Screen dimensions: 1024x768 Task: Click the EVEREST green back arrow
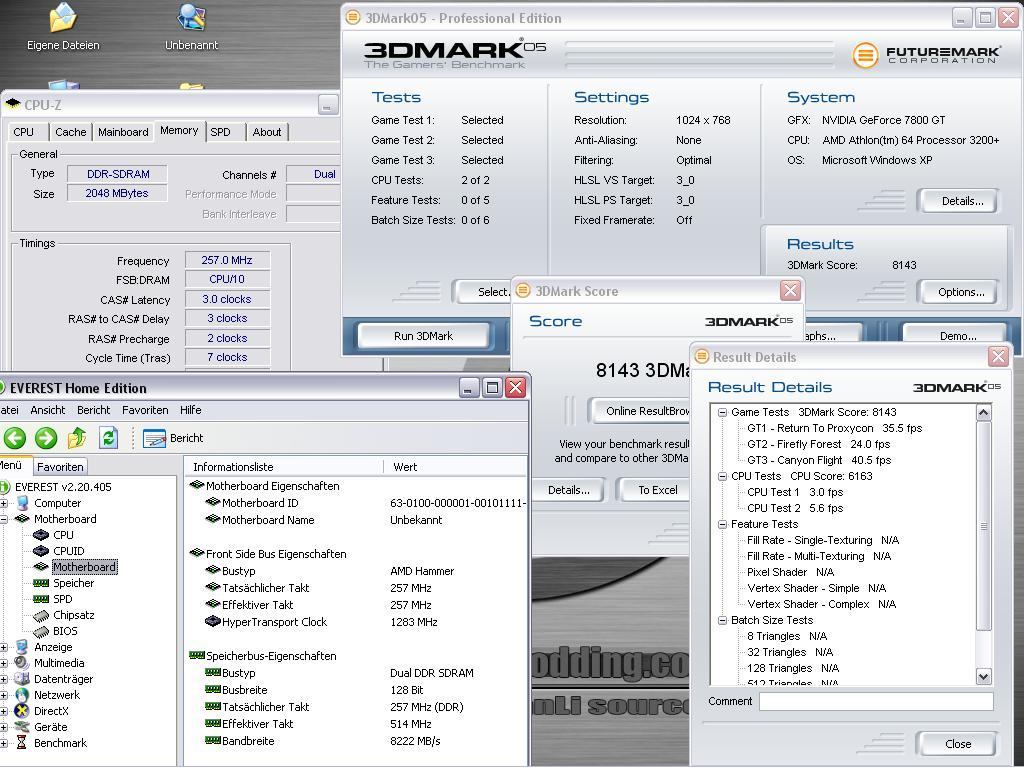point(15,438)
